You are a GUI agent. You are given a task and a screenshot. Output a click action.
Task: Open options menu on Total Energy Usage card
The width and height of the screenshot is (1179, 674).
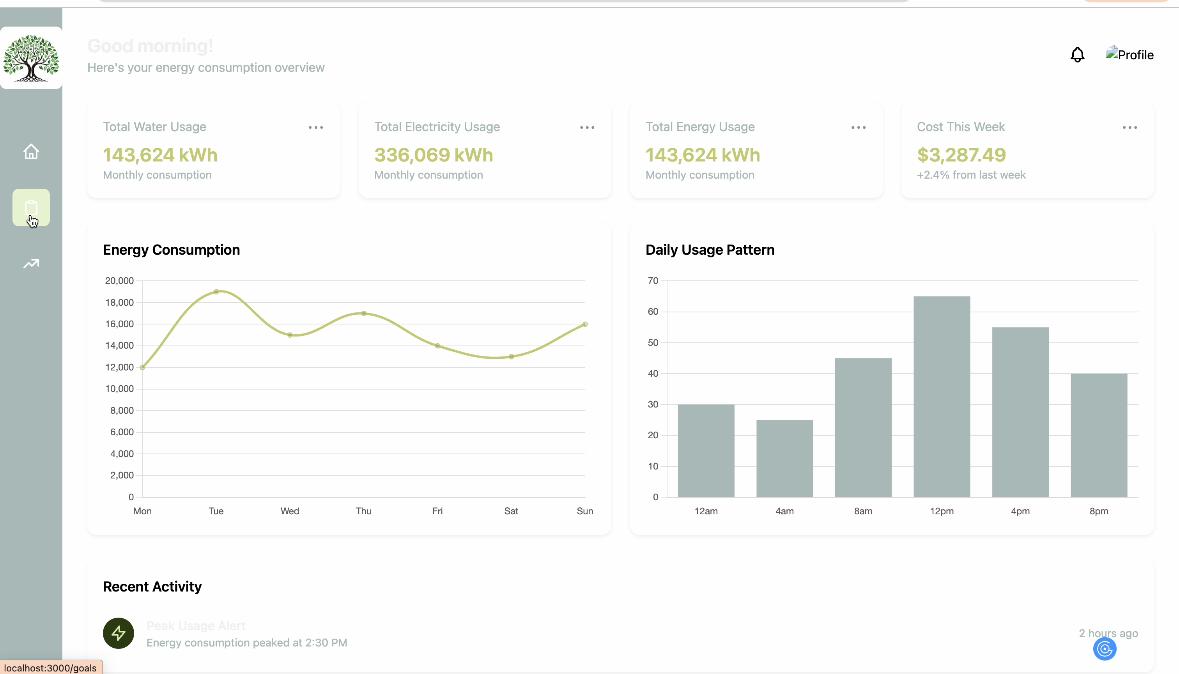[859, 128]
